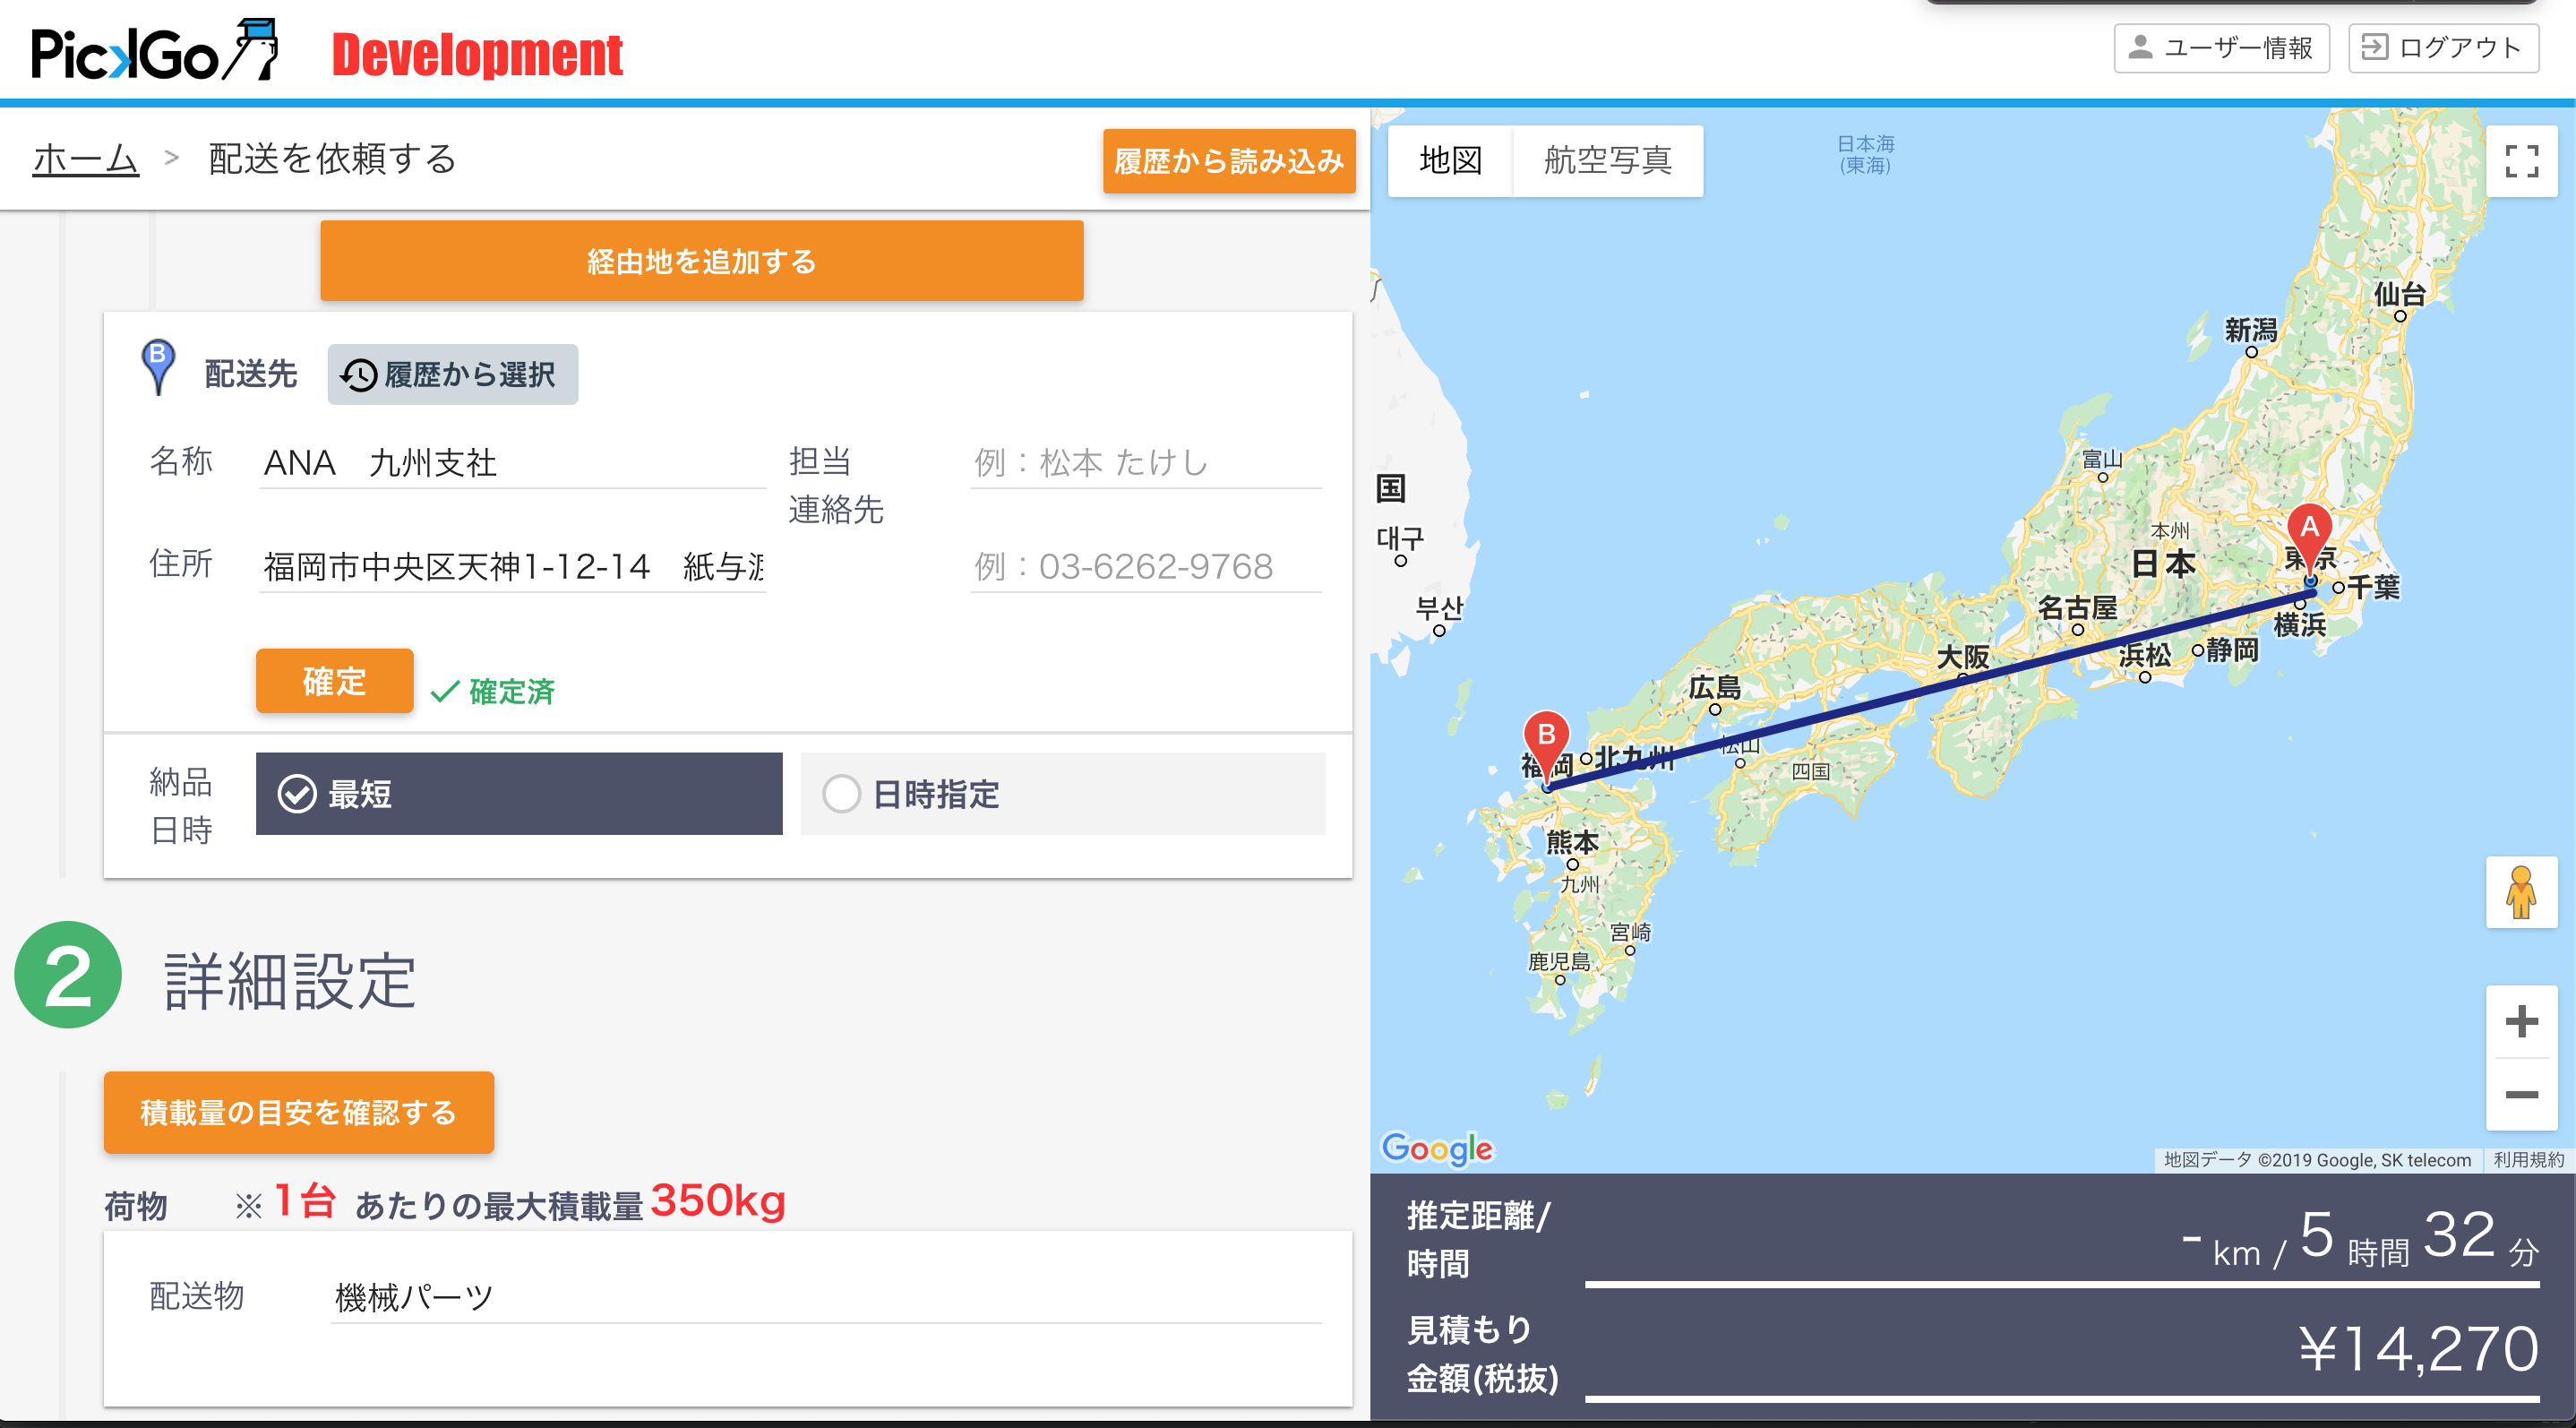This screenshot has width=2576, height=1428.
Task: Click the 静岡 label on map
Action: click(2232, 650)
